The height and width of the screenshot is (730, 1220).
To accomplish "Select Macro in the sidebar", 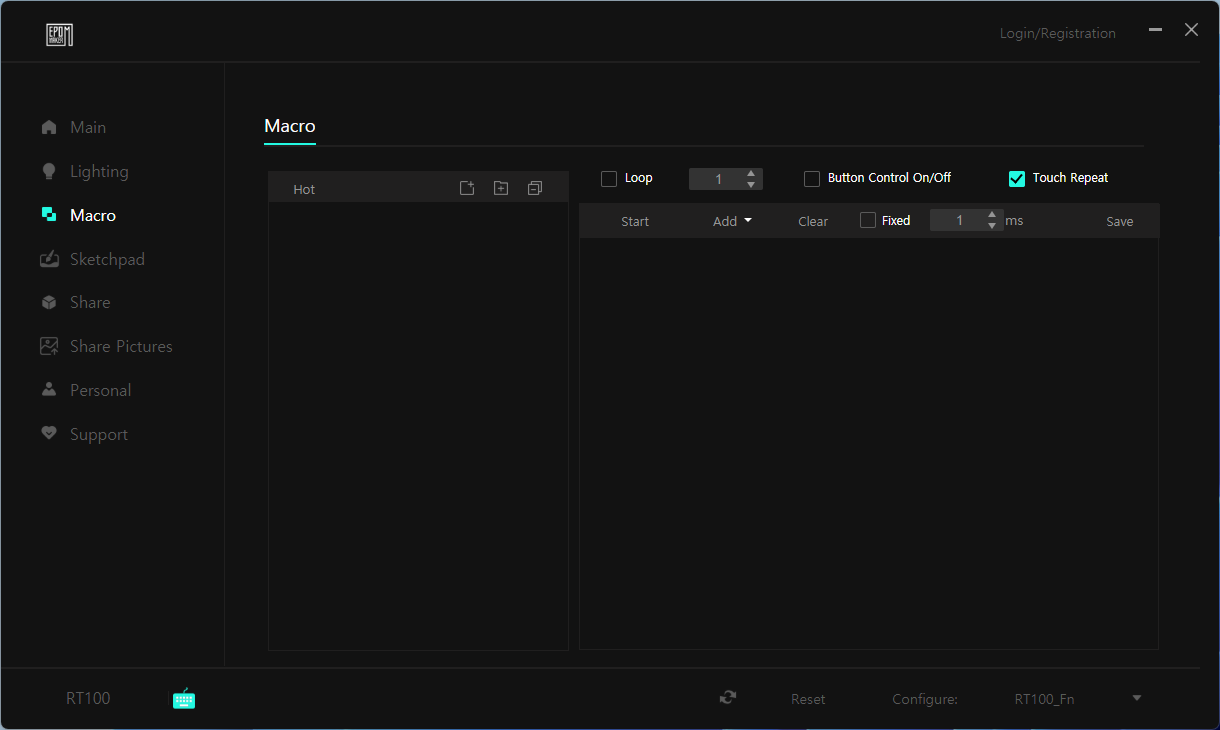I will [93, 215].
